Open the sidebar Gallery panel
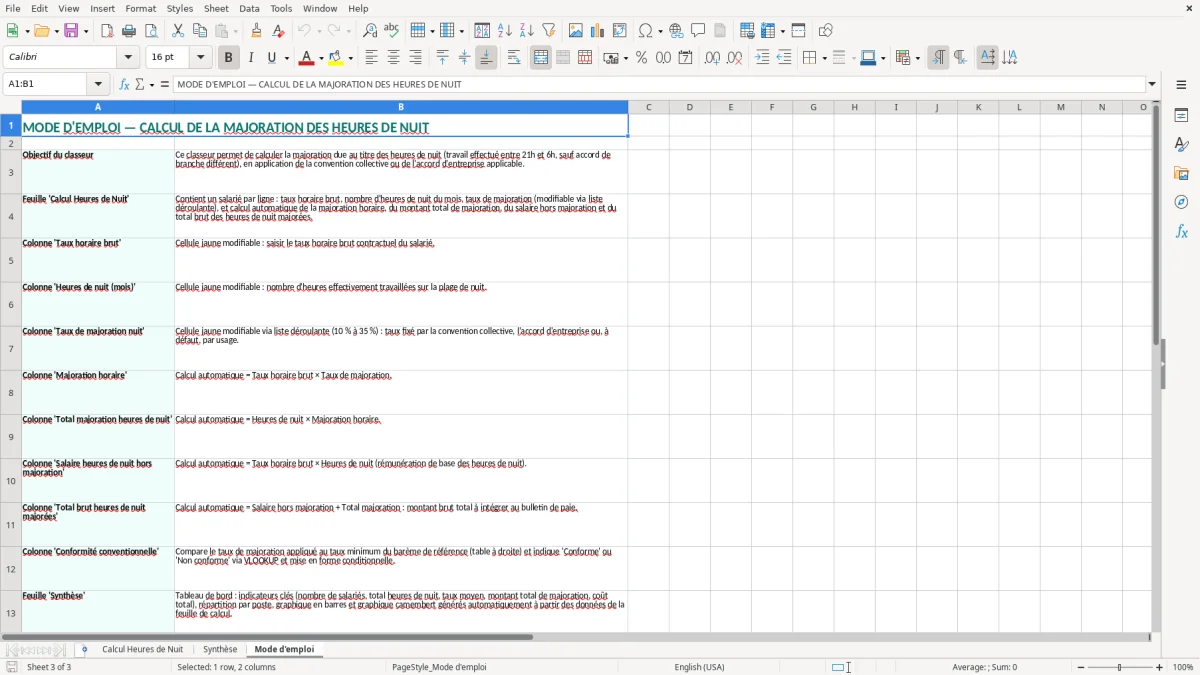Viewport: 1200px width, 675px height. click(1182, 173)
